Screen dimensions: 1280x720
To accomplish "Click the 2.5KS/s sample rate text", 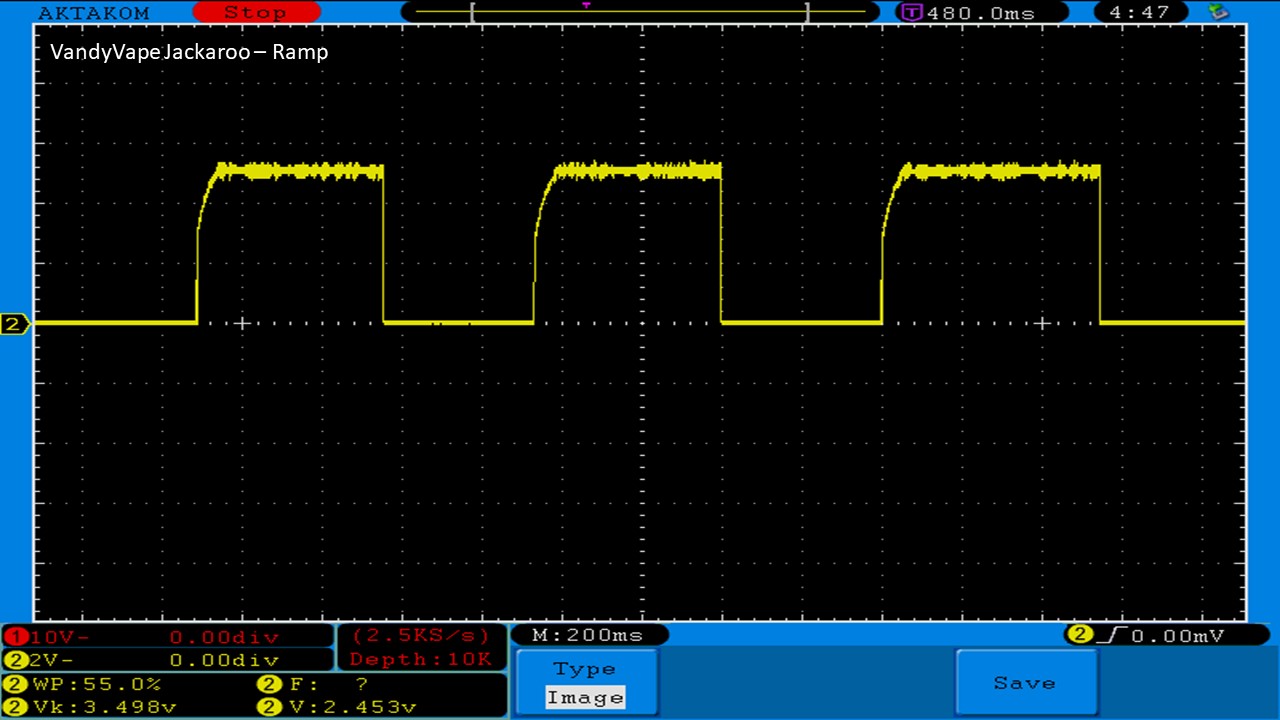I will [421, 636].
